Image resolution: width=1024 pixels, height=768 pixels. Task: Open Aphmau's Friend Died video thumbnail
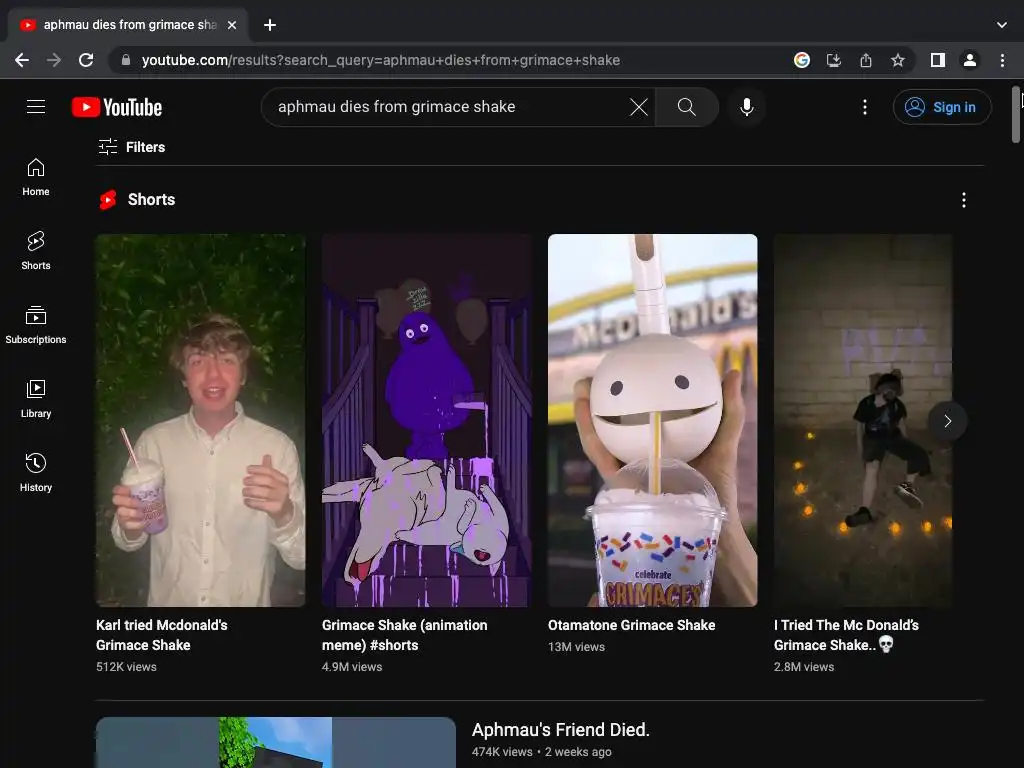[x=276, y=743]
